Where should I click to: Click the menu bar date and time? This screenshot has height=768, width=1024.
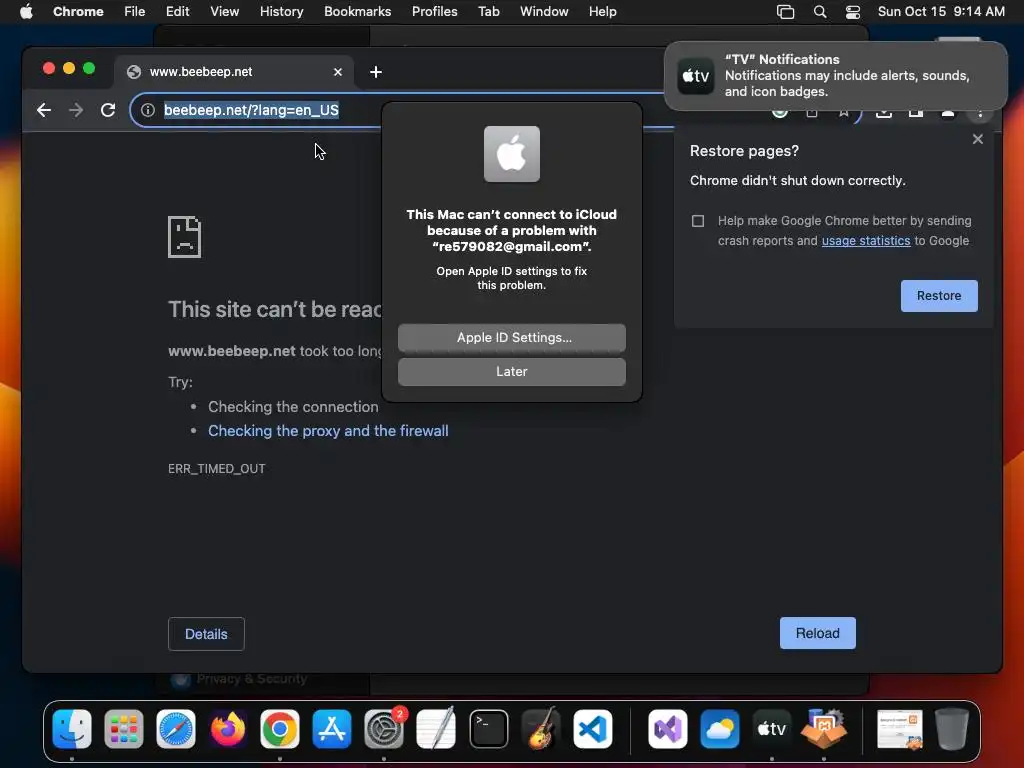pyautogui.click(x=941, y=12)
